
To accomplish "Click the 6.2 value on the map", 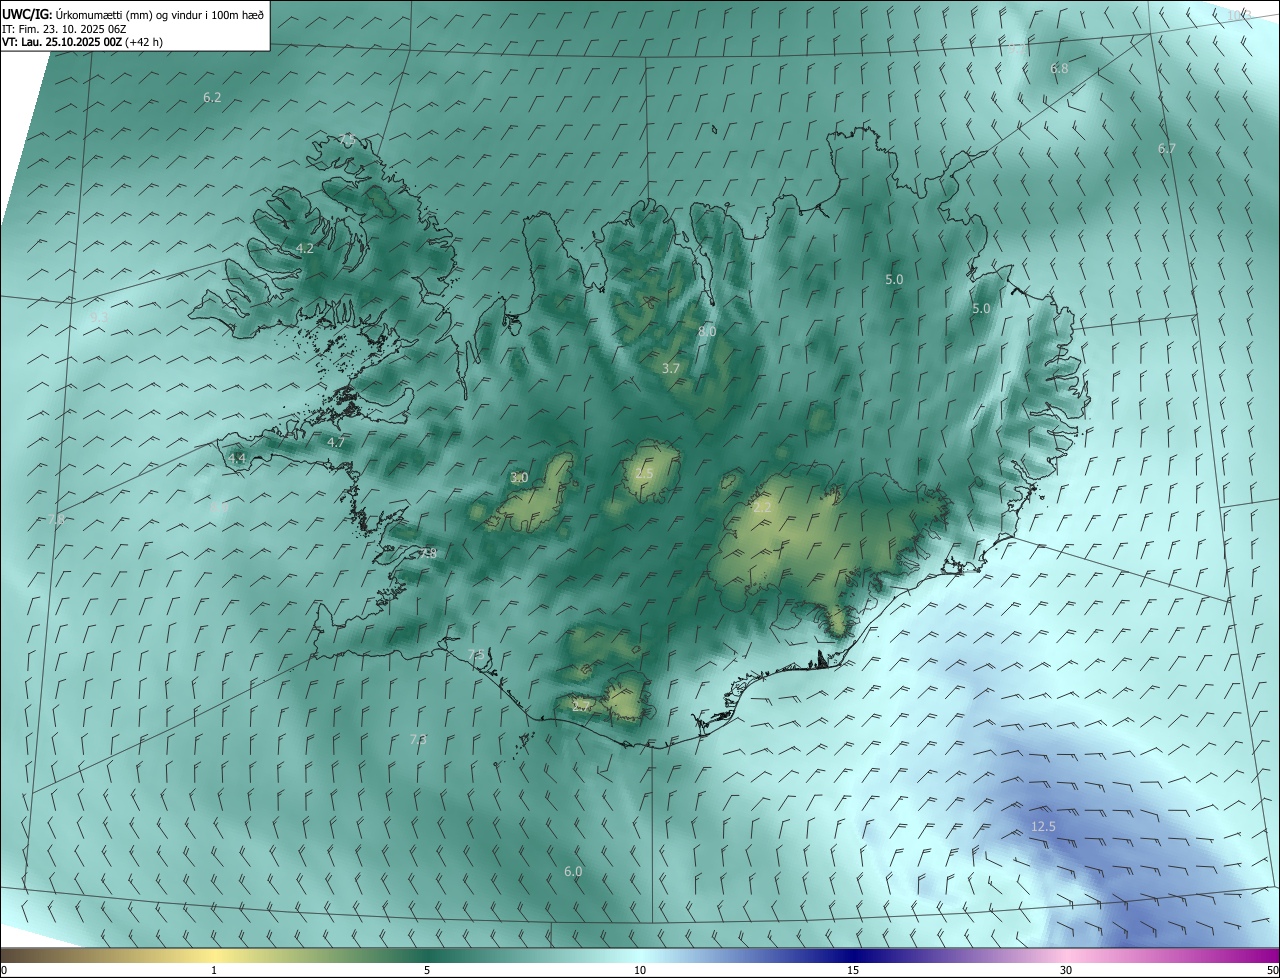I will click(x=212, y=98).
